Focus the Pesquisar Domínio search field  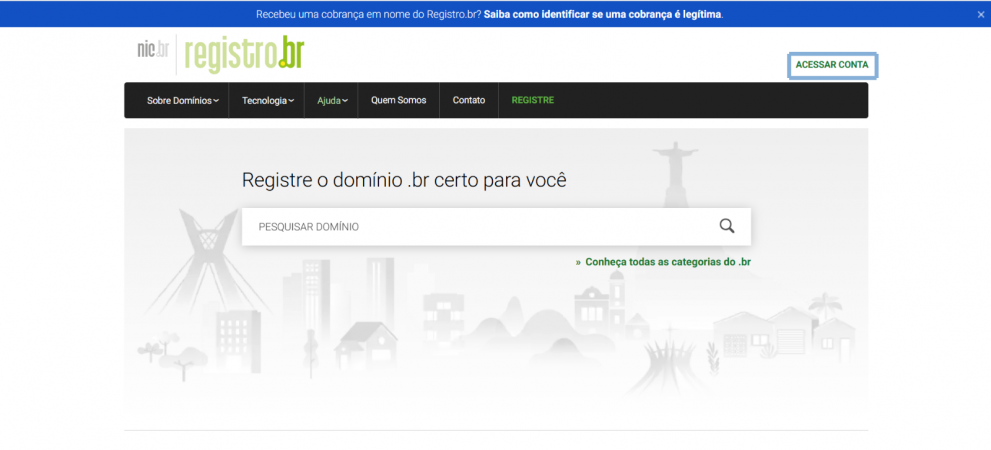tap(496, 226)
